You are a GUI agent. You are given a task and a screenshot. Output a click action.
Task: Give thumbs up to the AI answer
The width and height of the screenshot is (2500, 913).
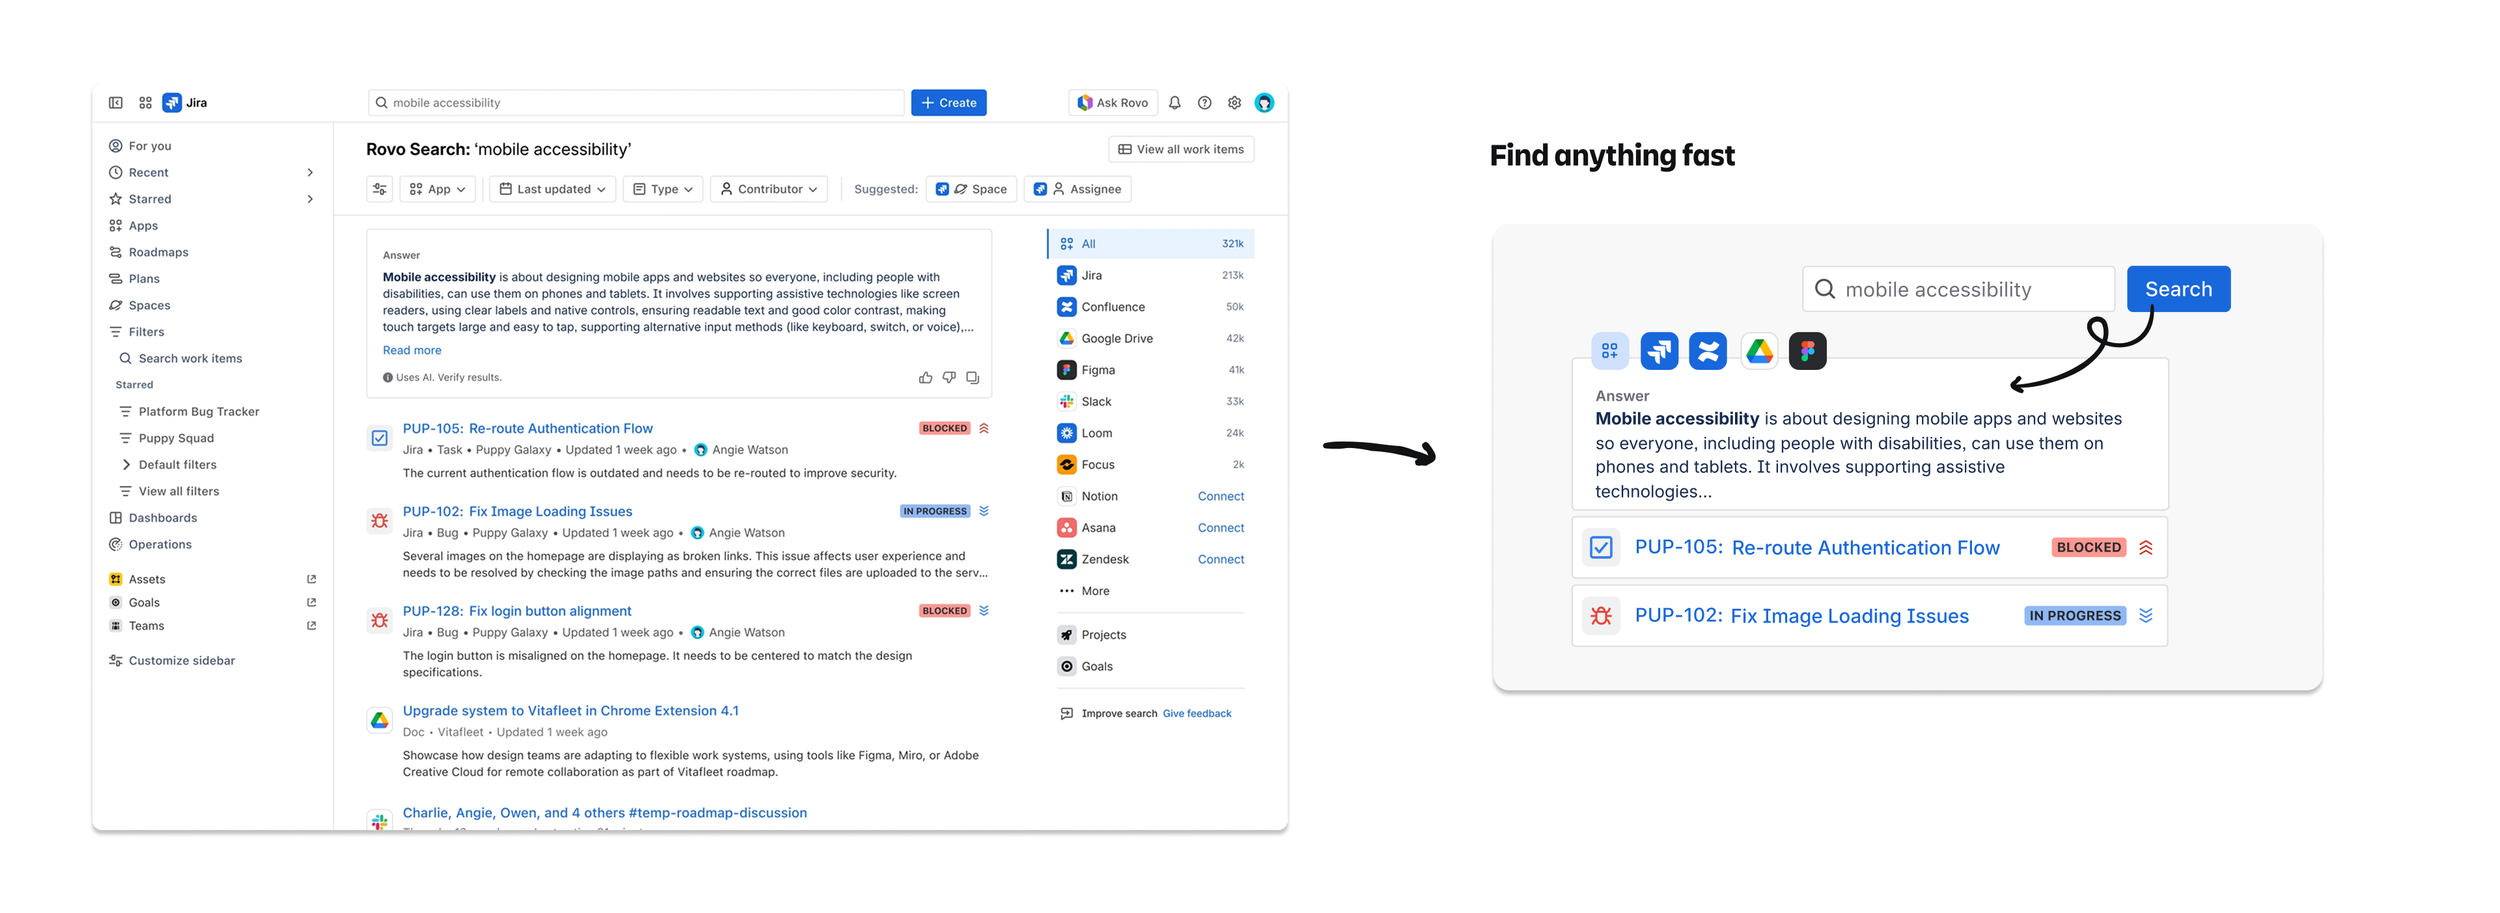[925, 378]
